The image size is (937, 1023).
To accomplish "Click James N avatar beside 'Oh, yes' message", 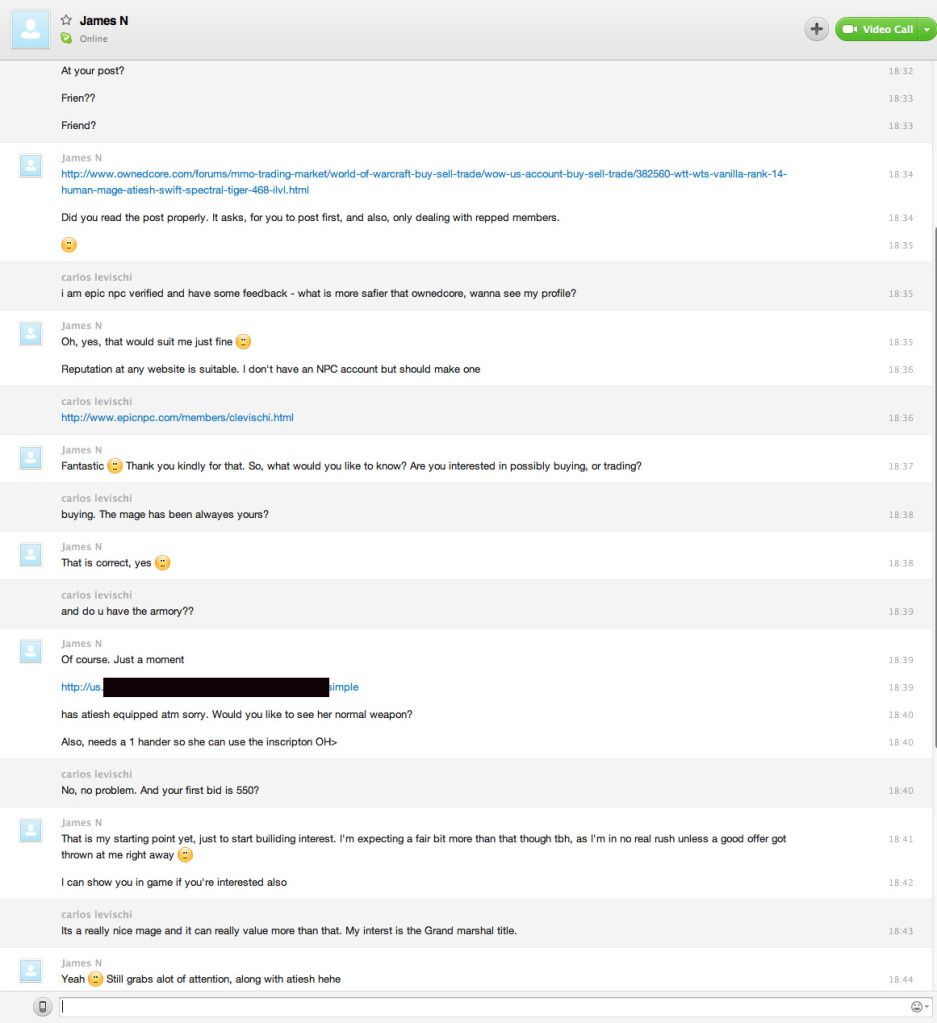I will pyautogui.click(x=31, y=333).
